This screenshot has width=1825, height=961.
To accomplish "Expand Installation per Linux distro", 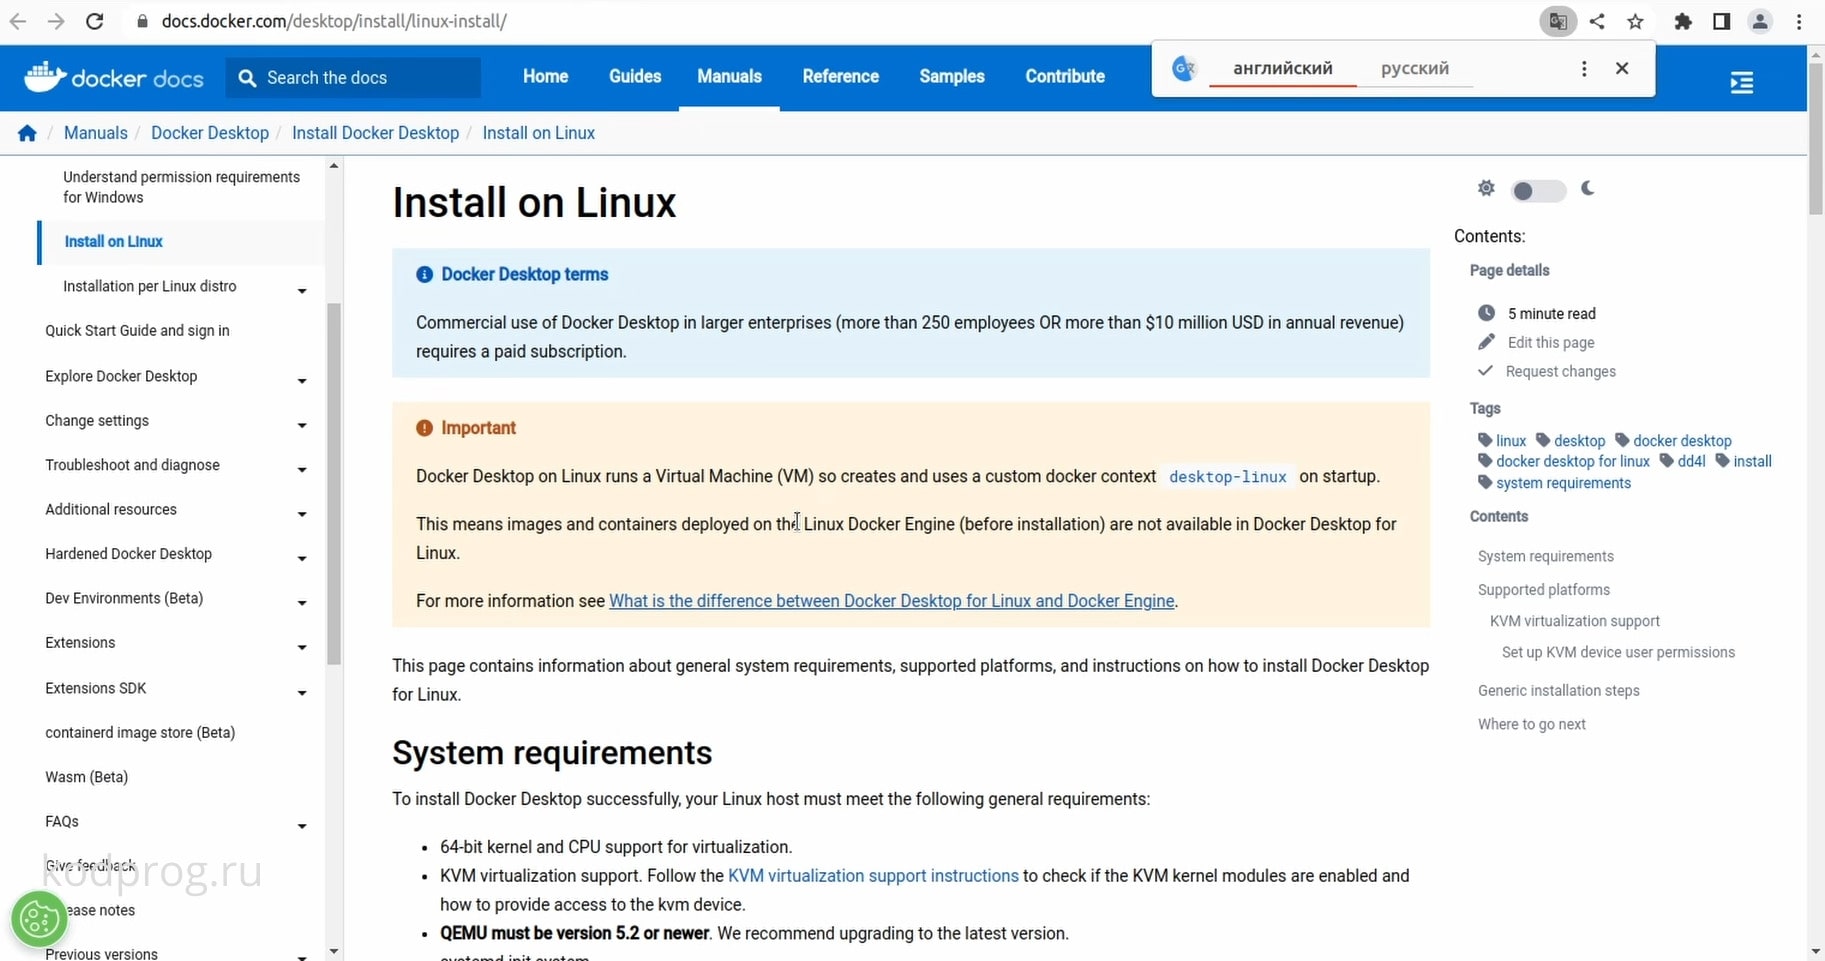I will [x=301, y=291].
